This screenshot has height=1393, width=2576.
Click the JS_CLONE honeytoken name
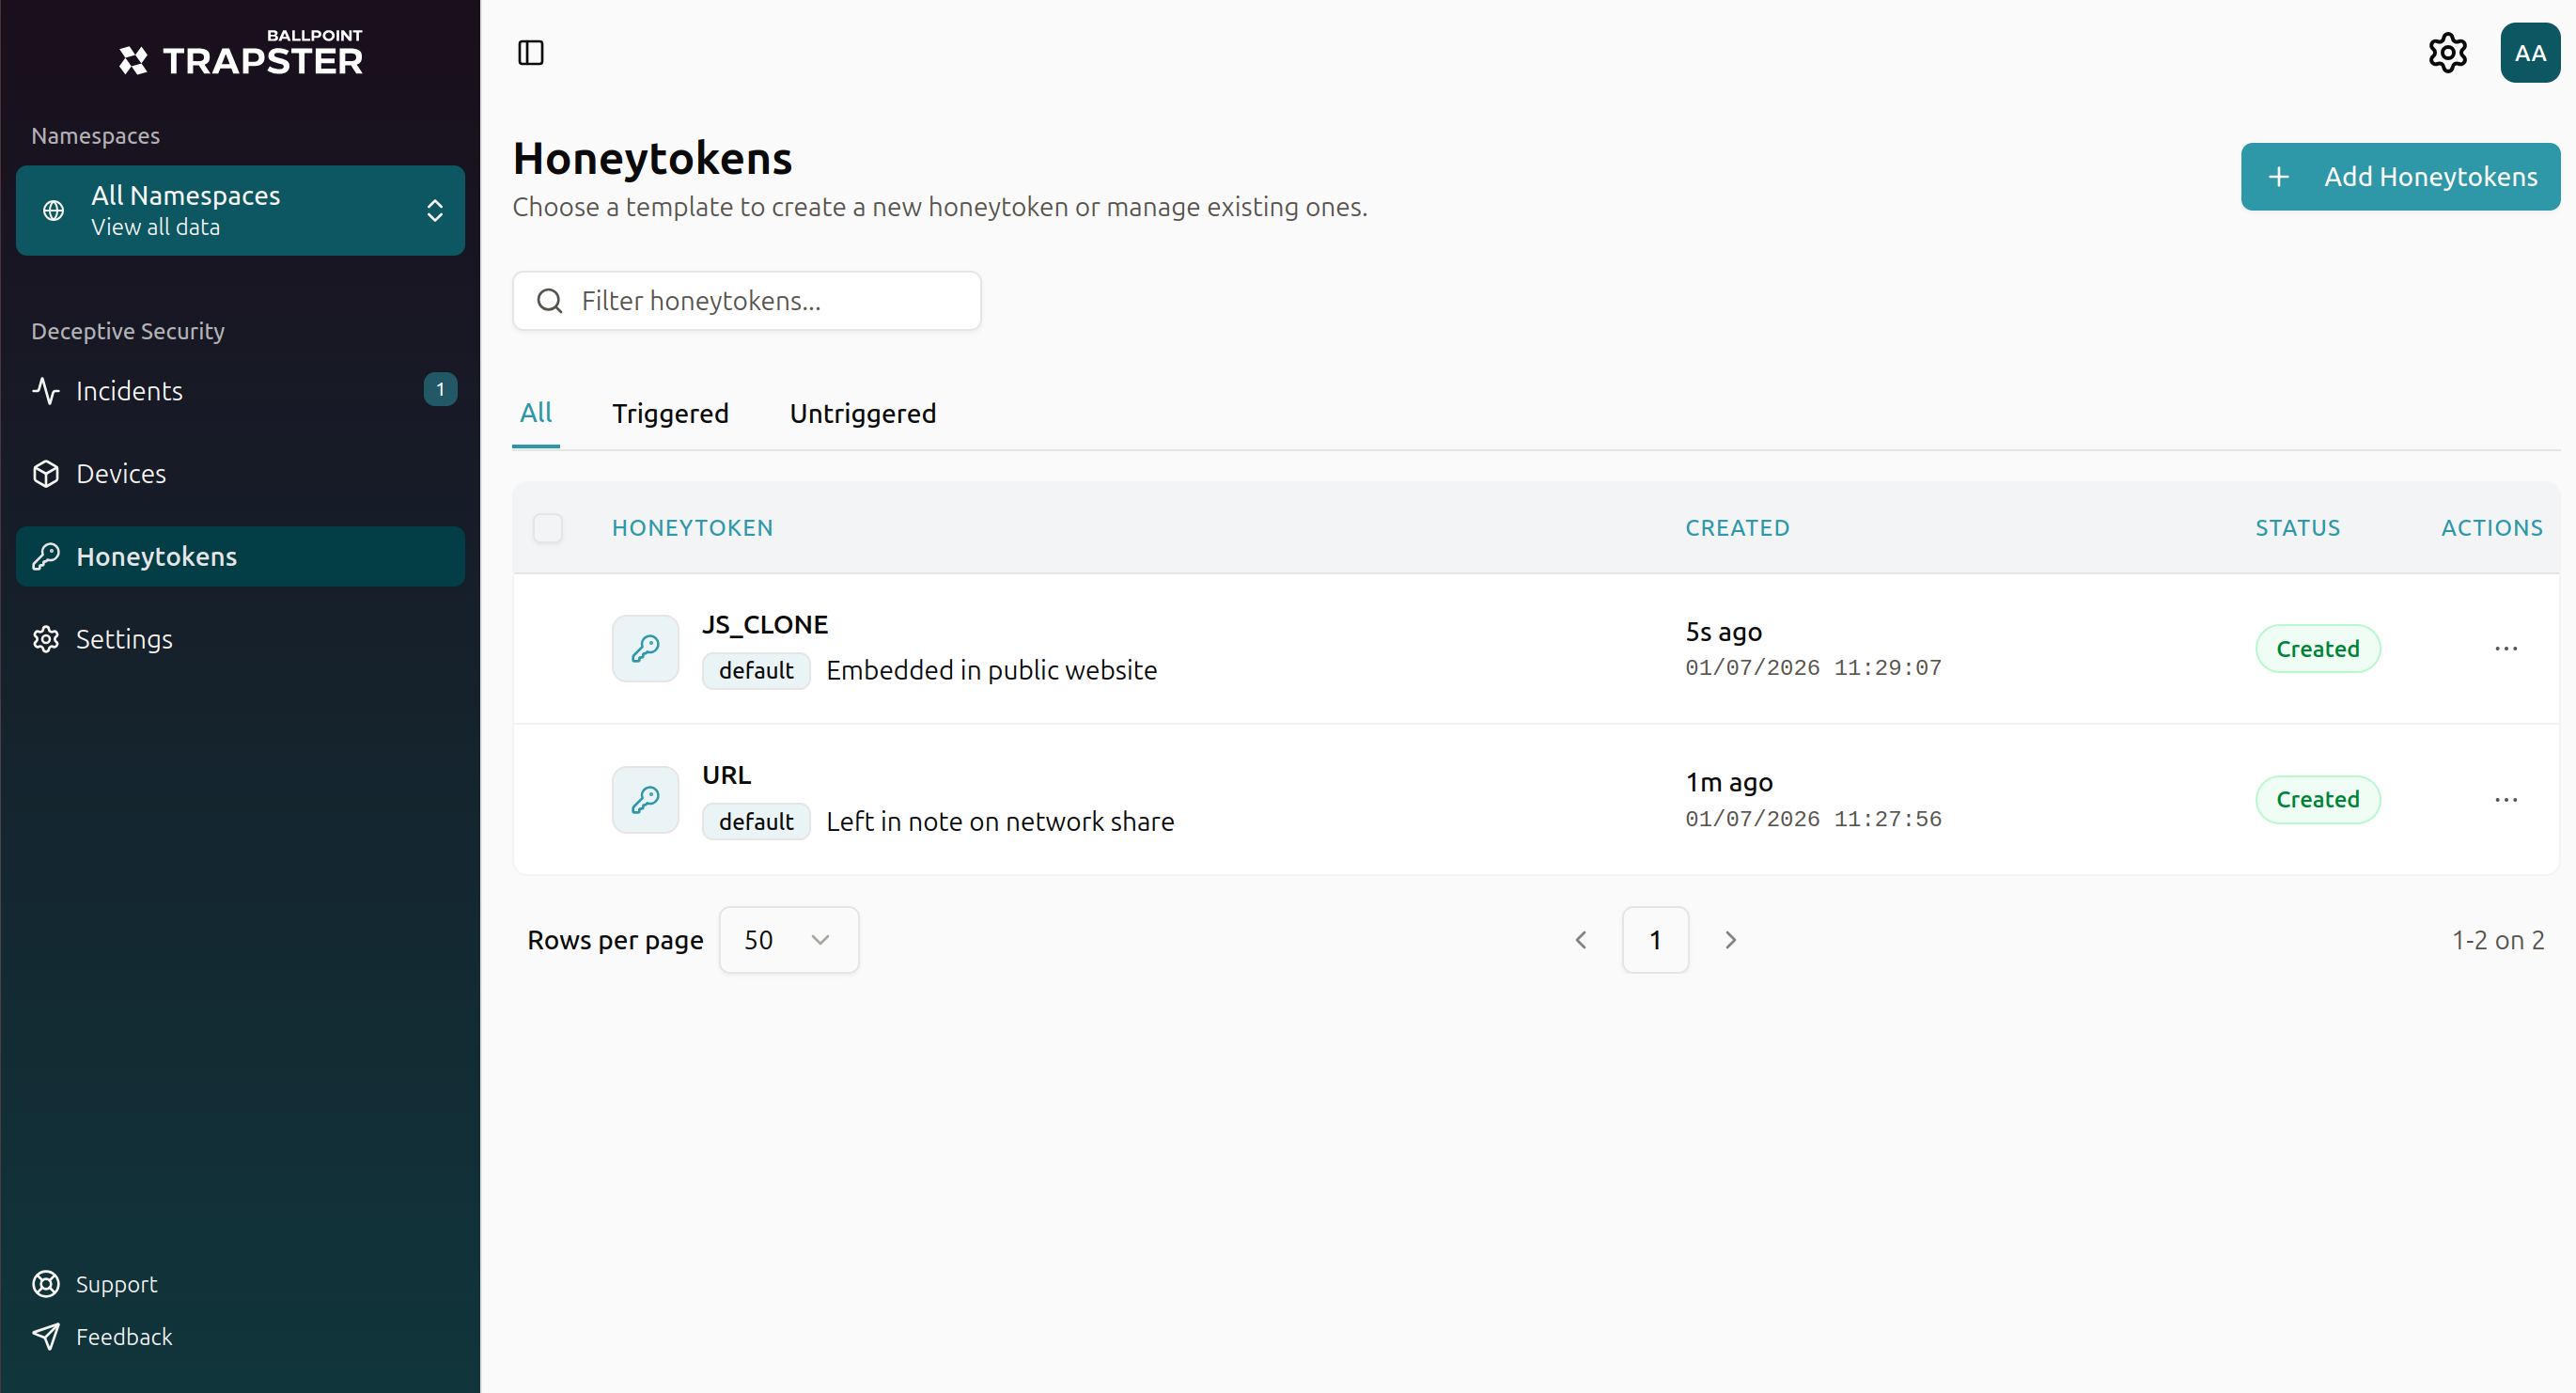tap(765, 625)
